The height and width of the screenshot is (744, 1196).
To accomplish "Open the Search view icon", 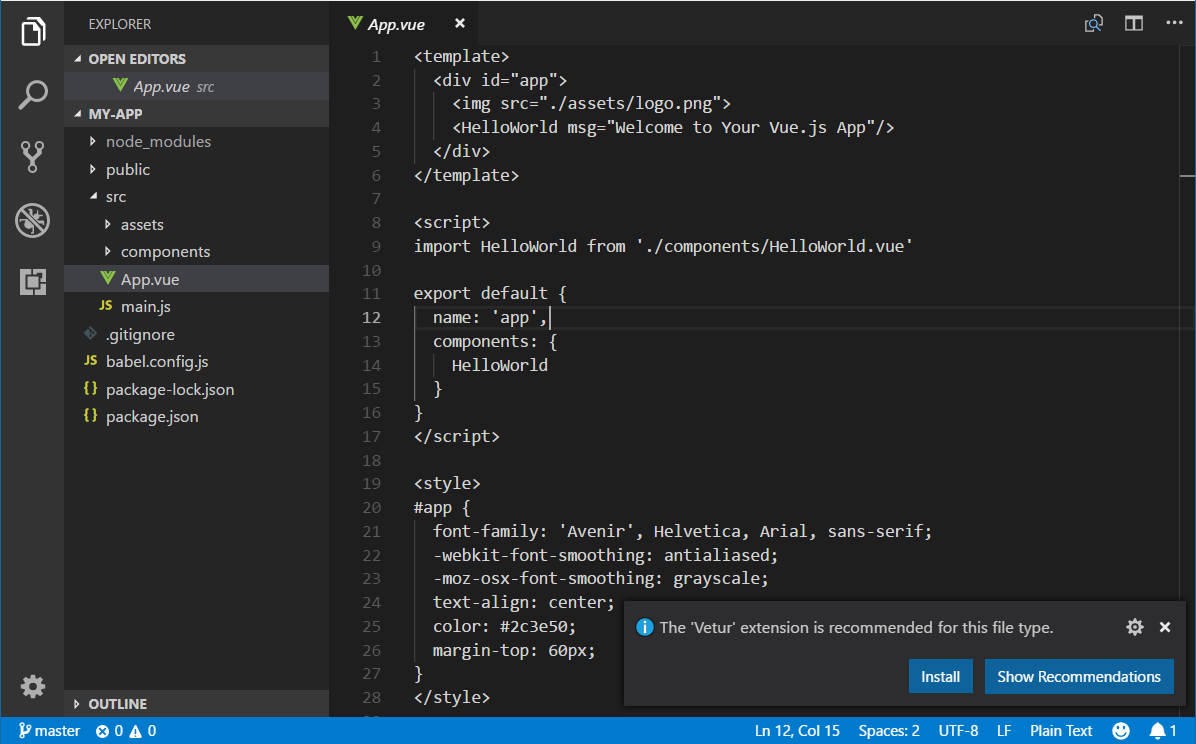I will (x=33, y=95).
